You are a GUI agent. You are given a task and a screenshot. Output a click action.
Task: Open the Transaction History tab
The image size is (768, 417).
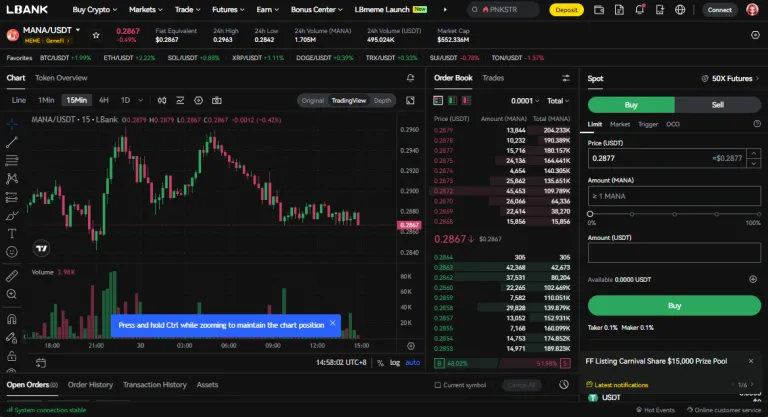(x=154, y=385)
